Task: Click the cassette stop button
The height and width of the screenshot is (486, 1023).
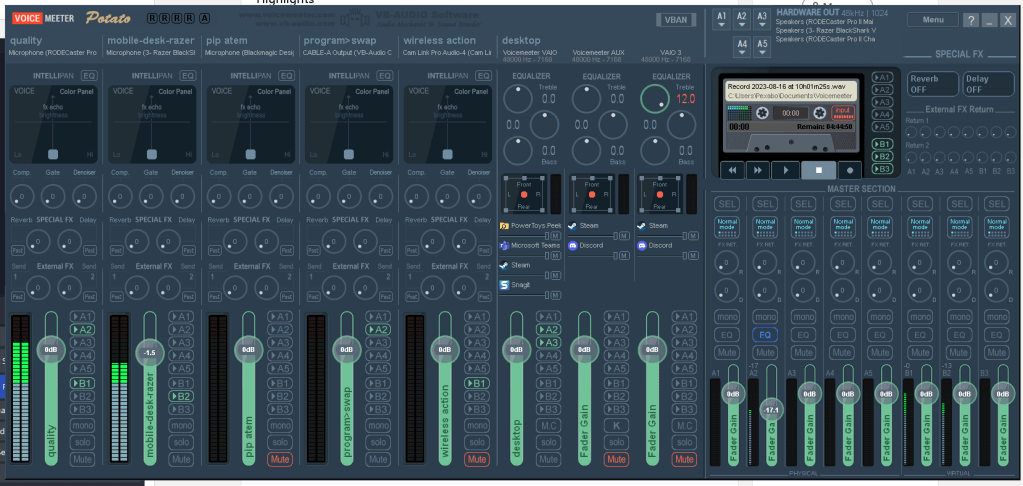Action: [818, 170]
